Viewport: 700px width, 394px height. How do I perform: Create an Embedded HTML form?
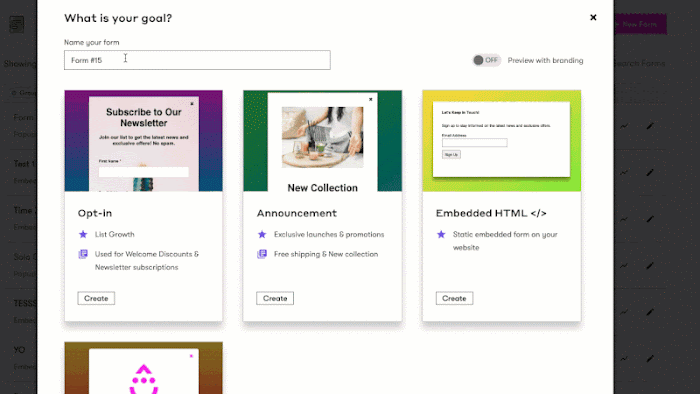pyautogui.click(x=454, y=298)
